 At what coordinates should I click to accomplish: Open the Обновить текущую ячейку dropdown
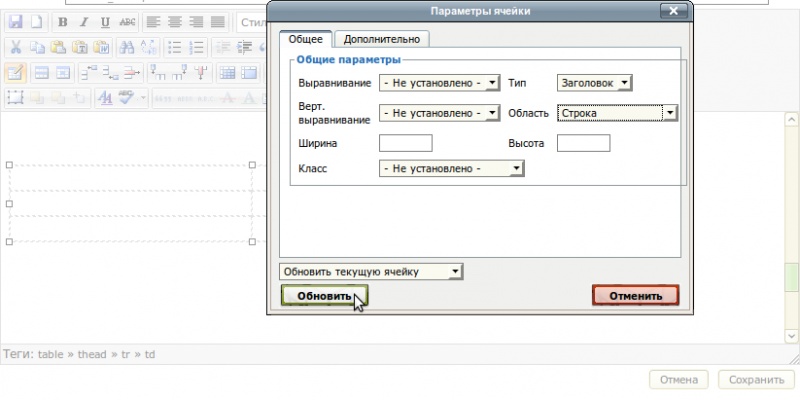point(371,272)
